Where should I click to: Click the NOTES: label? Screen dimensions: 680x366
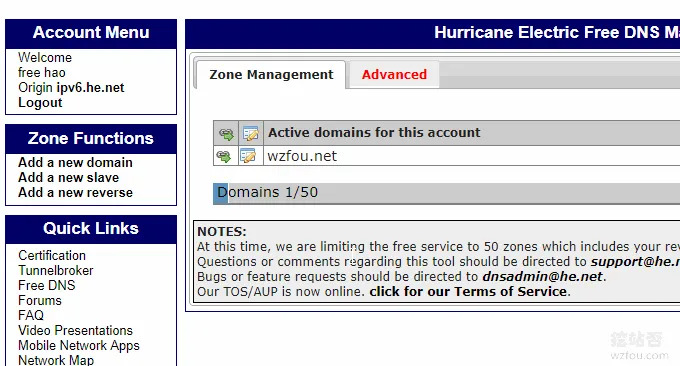[x=222, y=232]
